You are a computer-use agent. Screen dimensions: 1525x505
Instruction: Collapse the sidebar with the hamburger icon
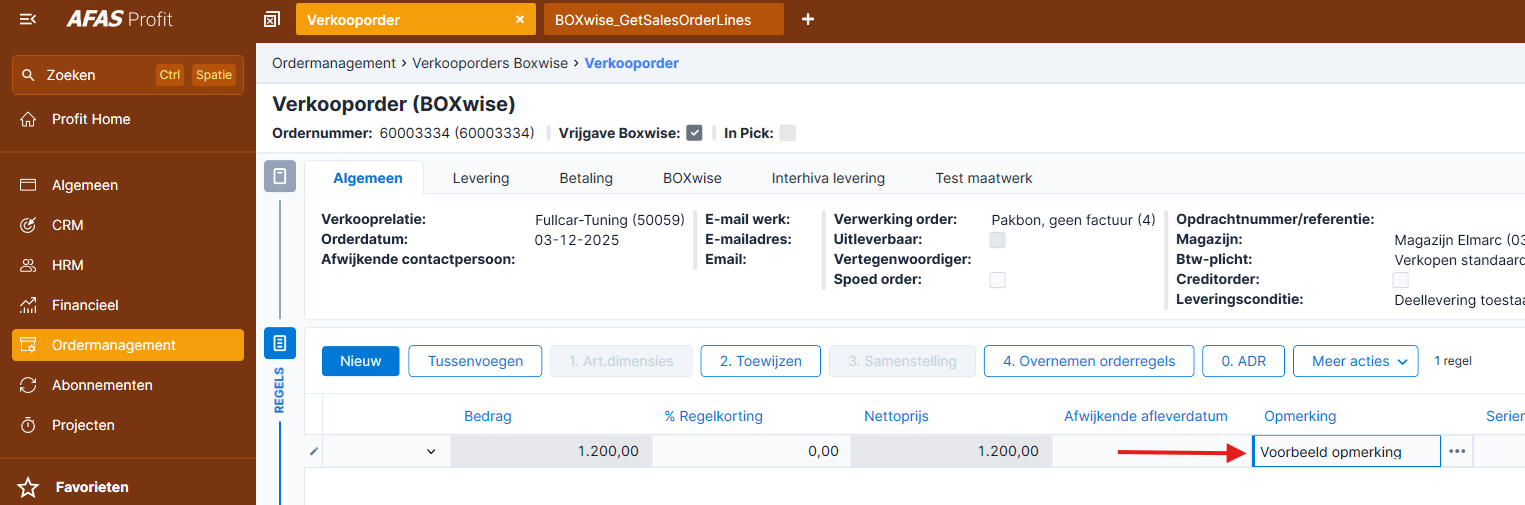pos(28,19)
